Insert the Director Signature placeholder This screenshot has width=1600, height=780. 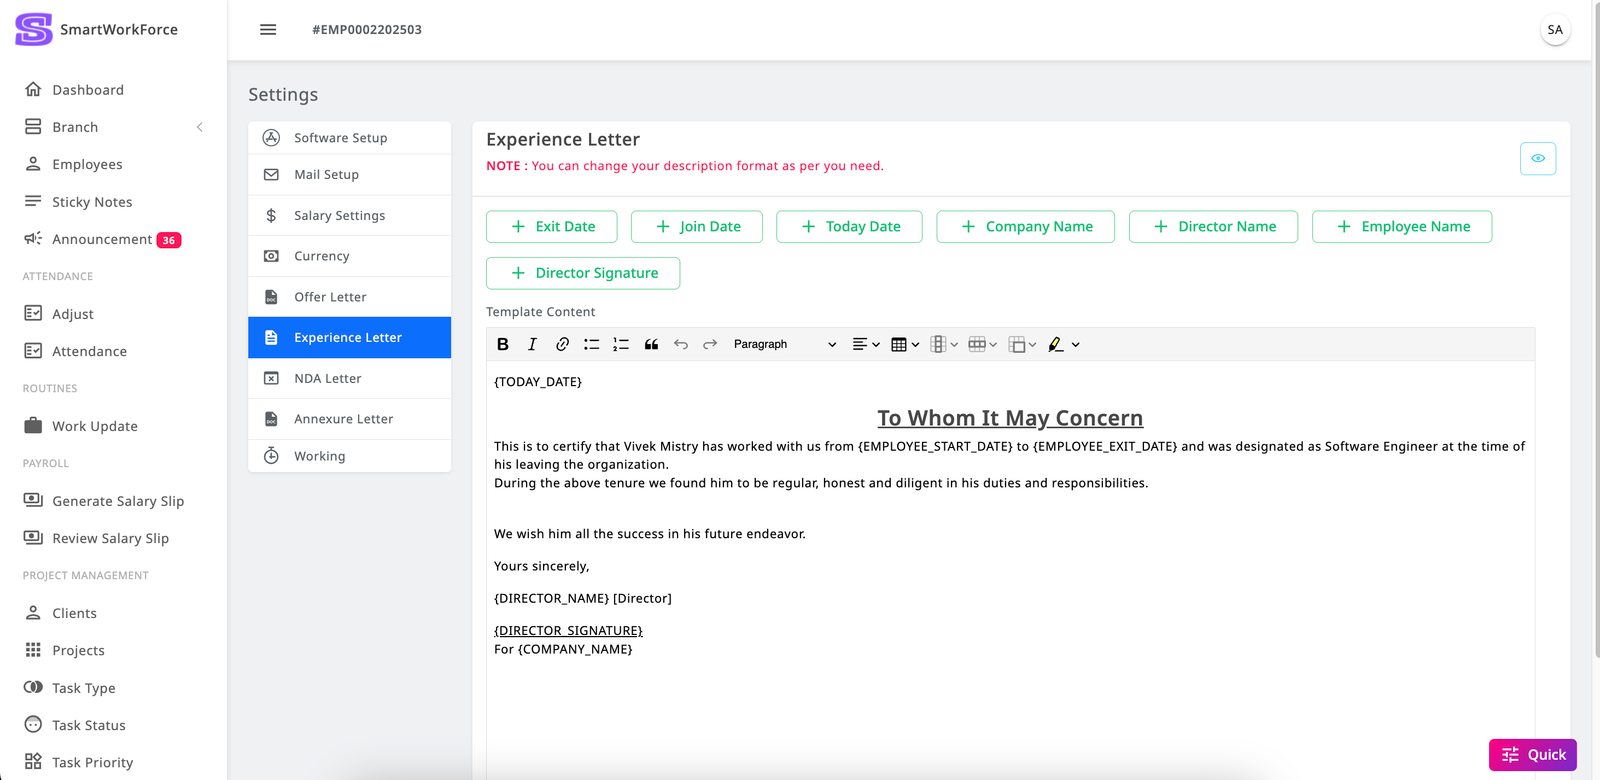[583, 273]
